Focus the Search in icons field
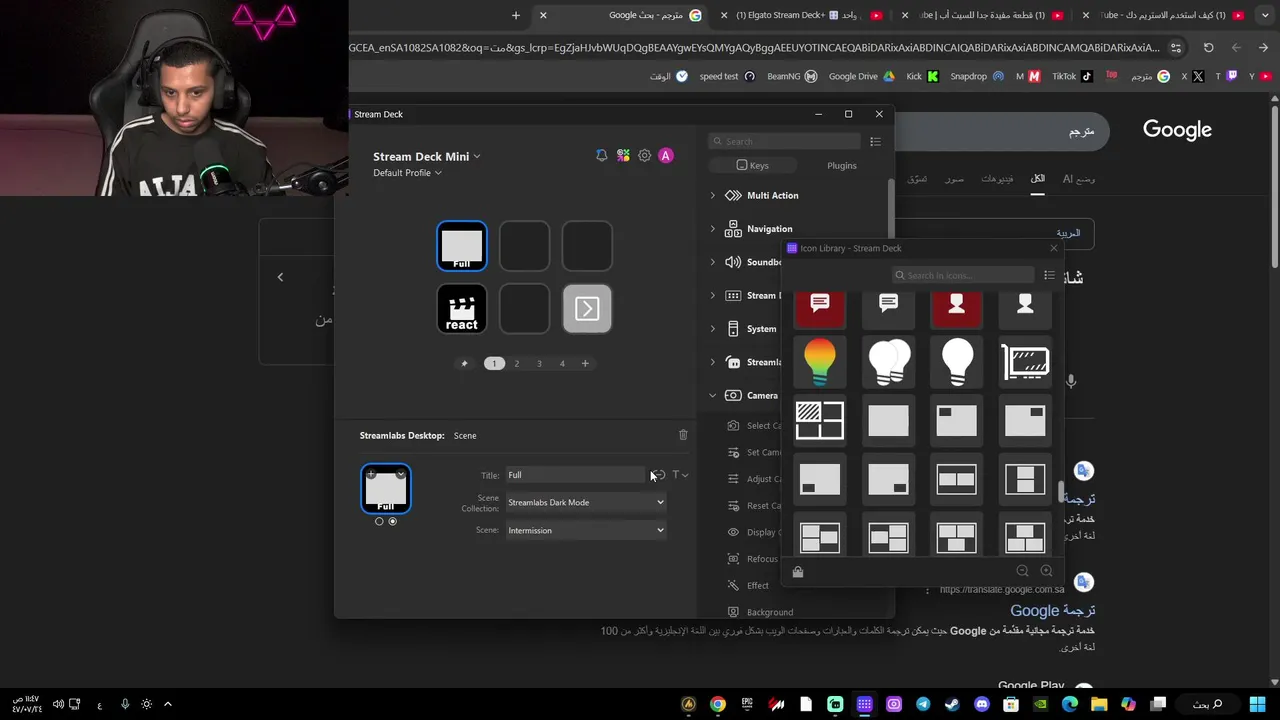This screenshot has width=1280, height=720. click(964, 275)
